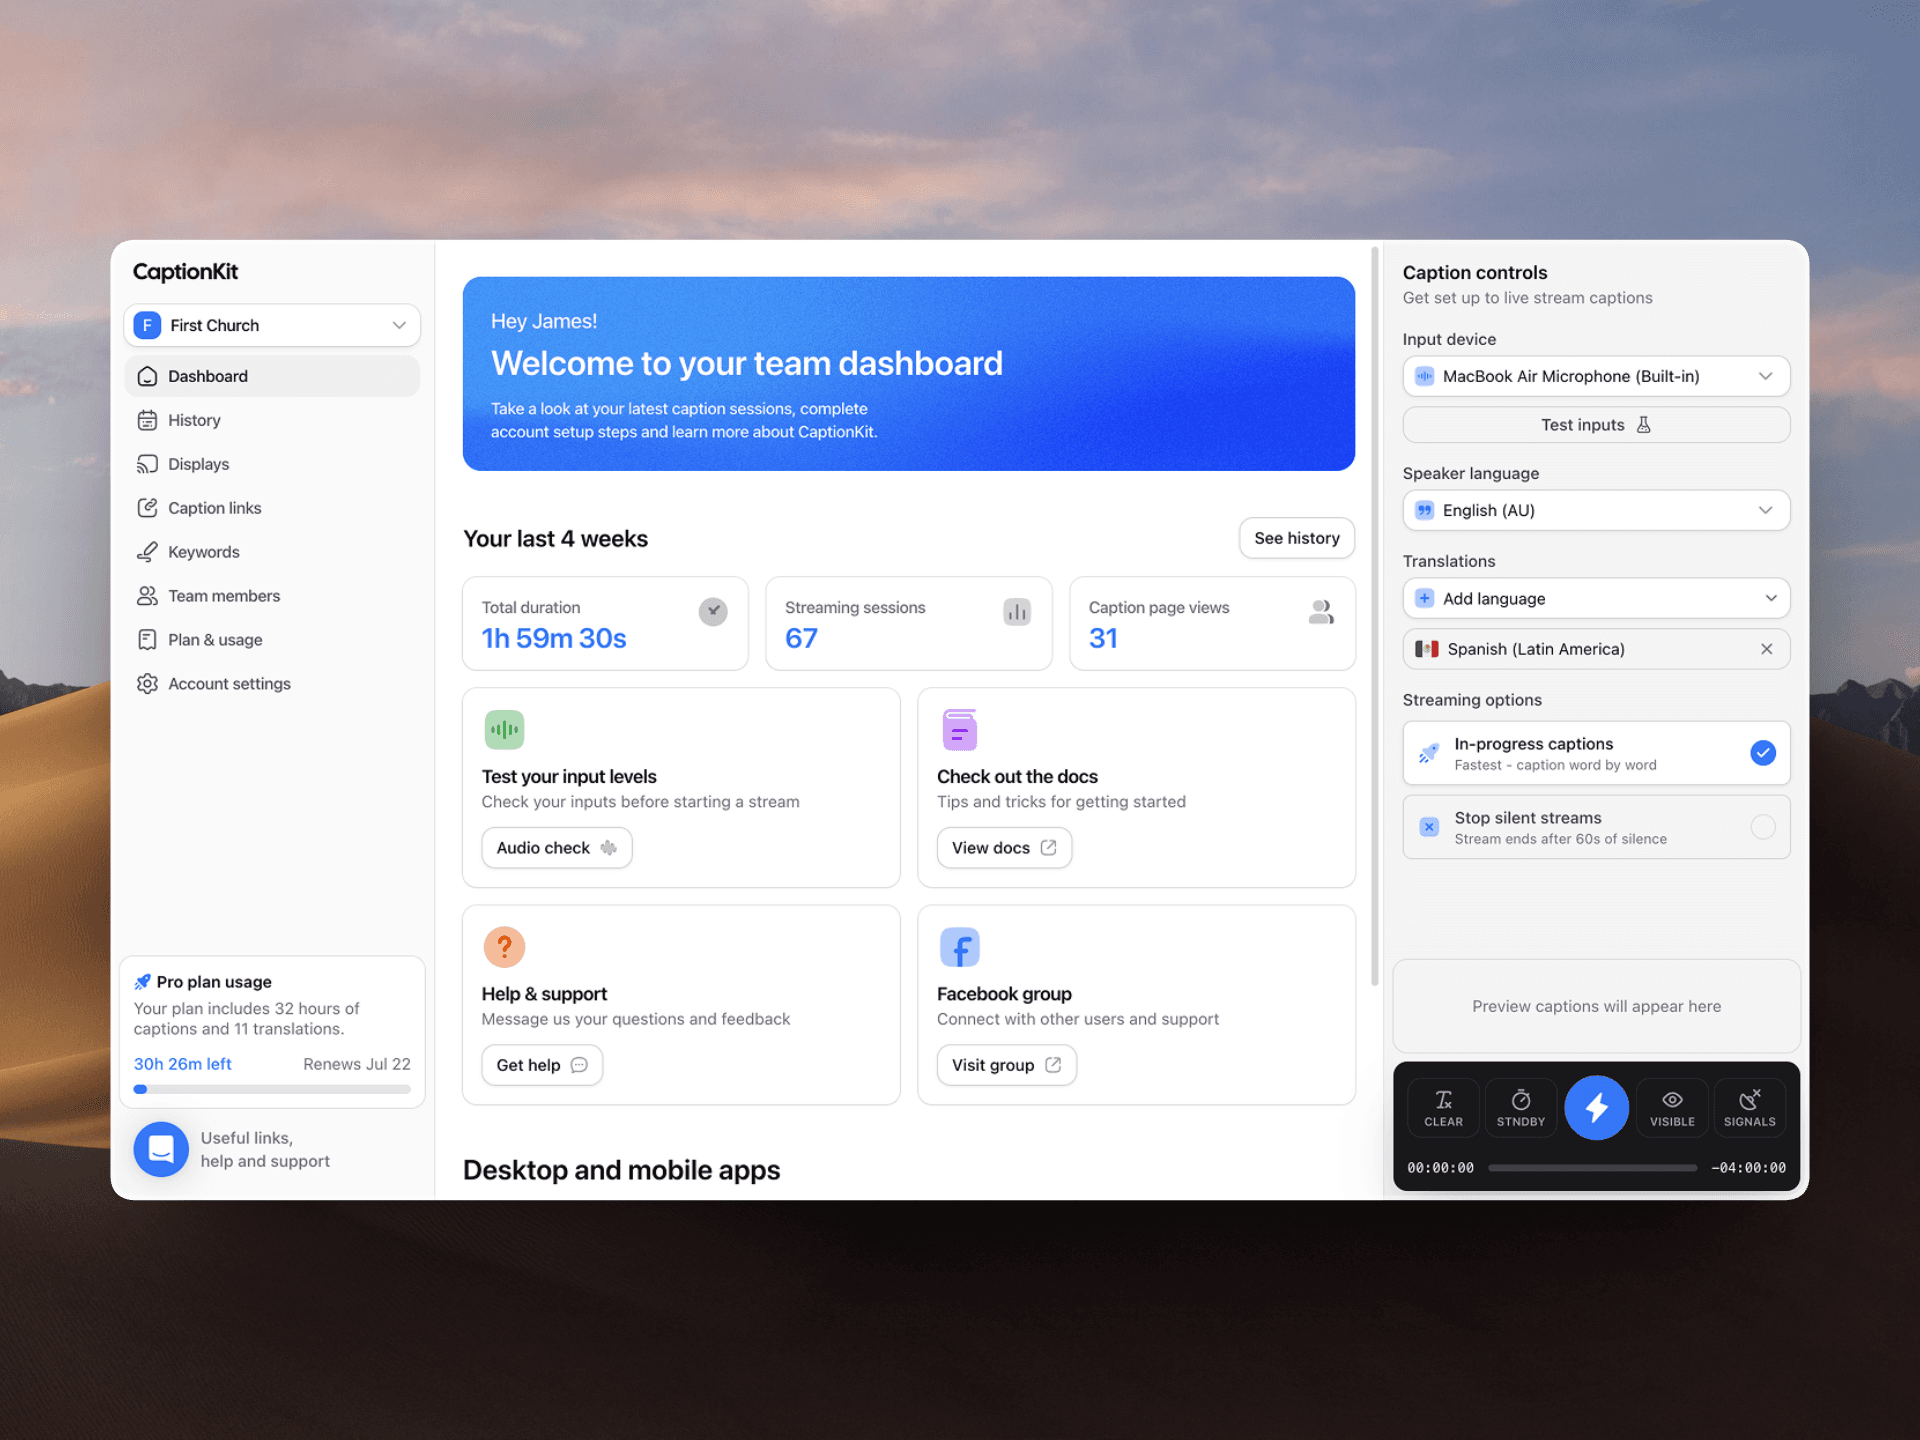The width and height of the screenshot is (1920, 1440).
Task: Toggle the VISIBLE eye control
Action: tap(1672, 1108)
